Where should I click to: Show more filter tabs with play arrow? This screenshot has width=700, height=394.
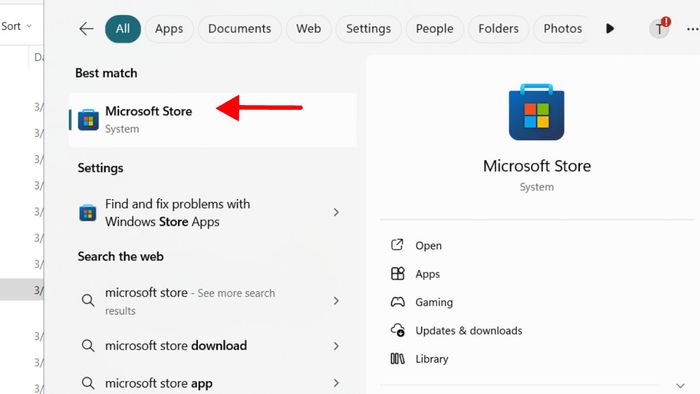click(x=610, y=29)
